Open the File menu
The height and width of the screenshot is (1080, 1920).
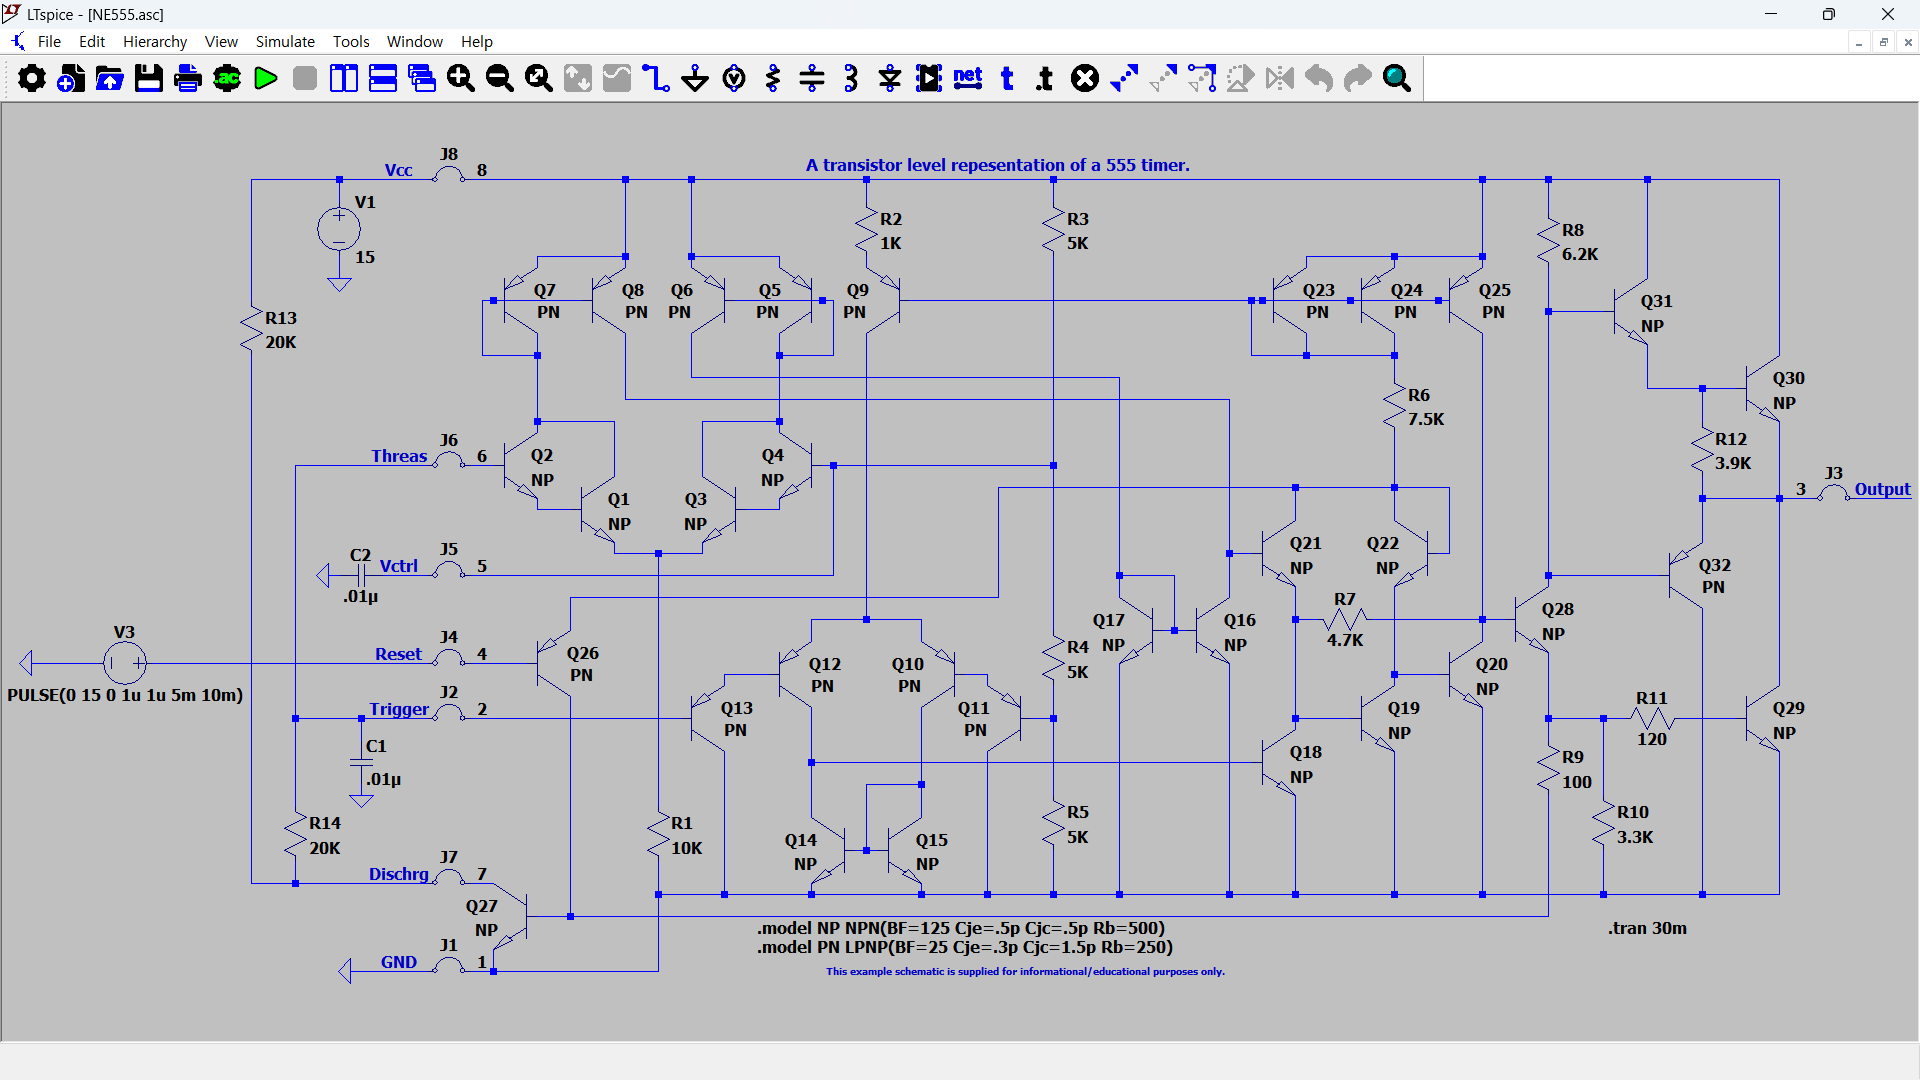pyautogui.click(x=49, y=42)
